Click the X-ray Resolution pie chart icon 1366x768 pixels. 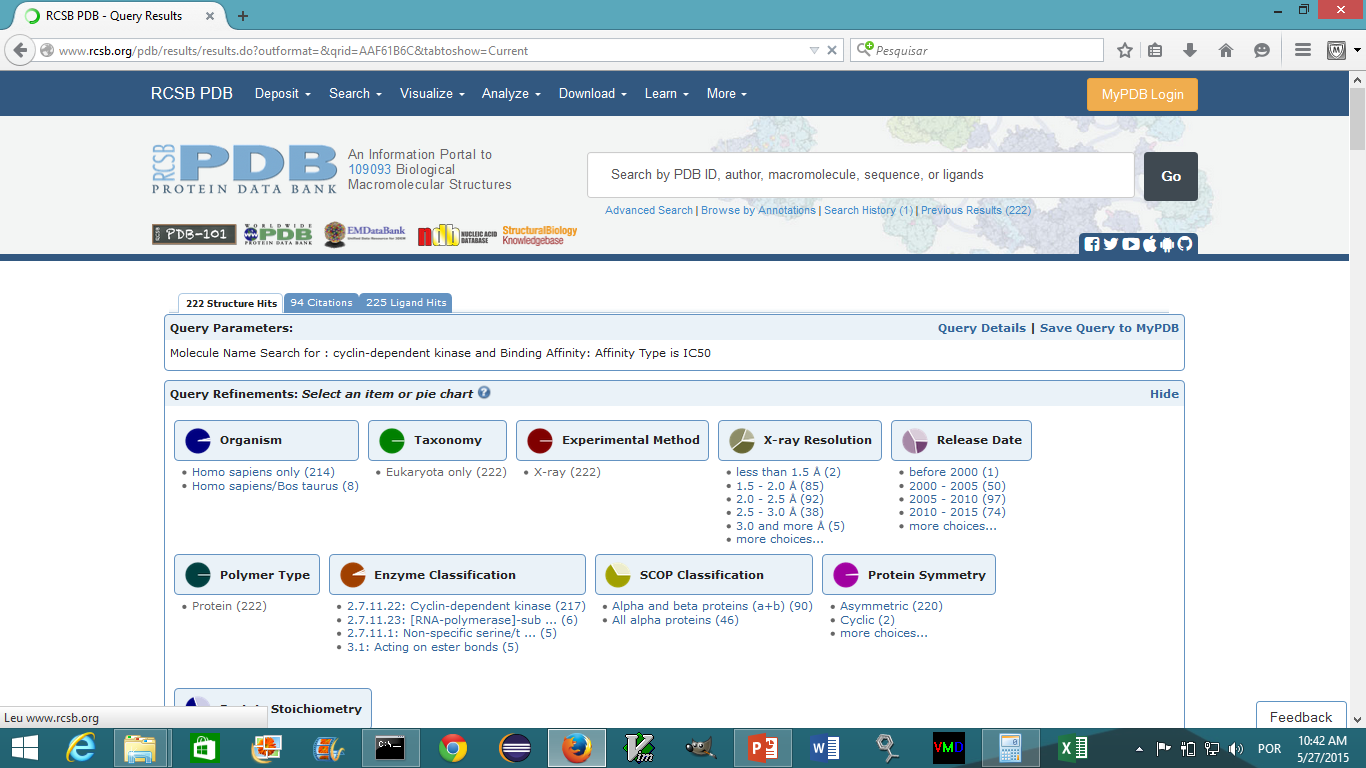[742, 440]
